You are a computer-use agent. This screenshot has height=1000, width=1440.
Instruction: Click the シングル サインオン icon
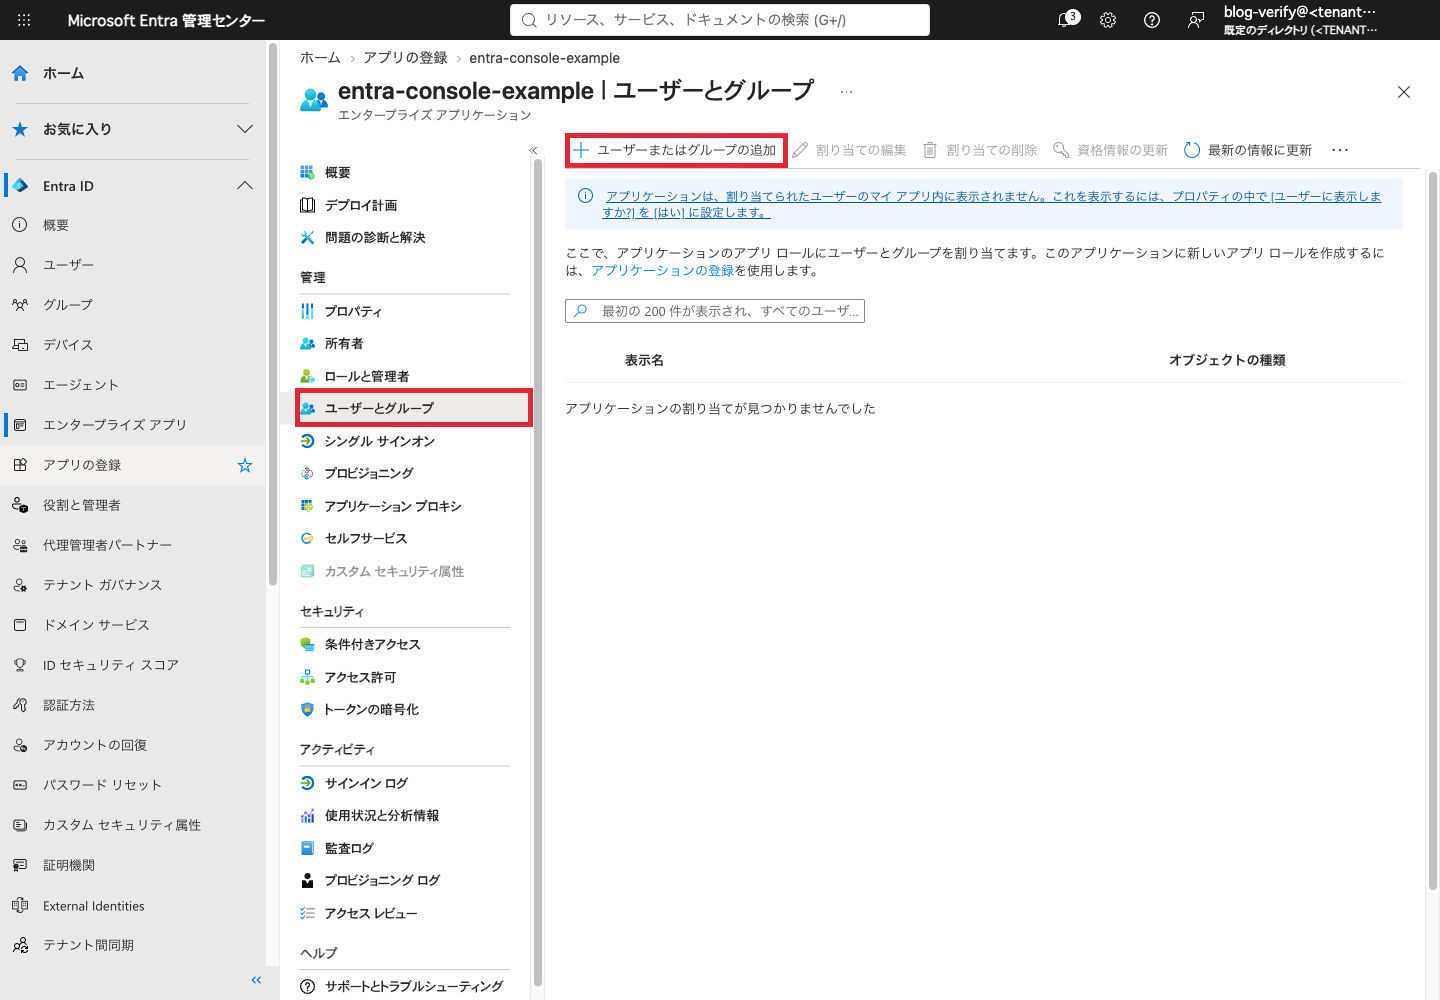tap(308, 441)
